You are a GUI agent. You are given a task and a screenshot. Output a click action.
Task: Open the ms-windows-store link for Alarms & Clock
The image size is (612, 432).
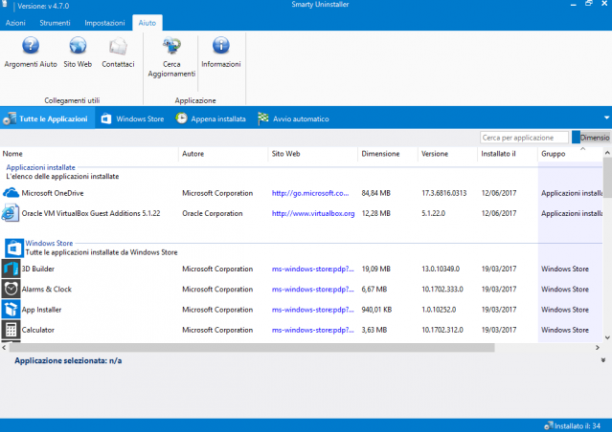[313, 289]
